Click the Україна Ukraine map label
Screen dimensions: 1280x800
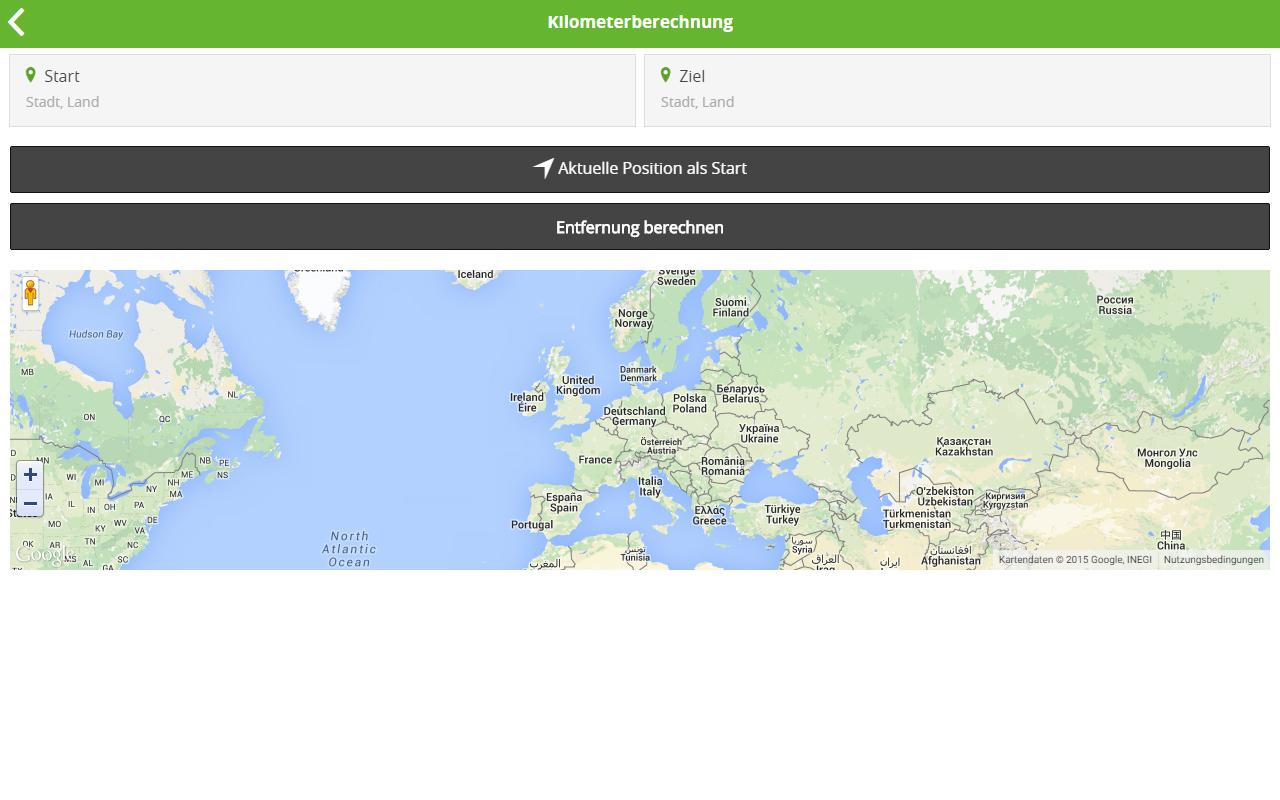[759, 433]
